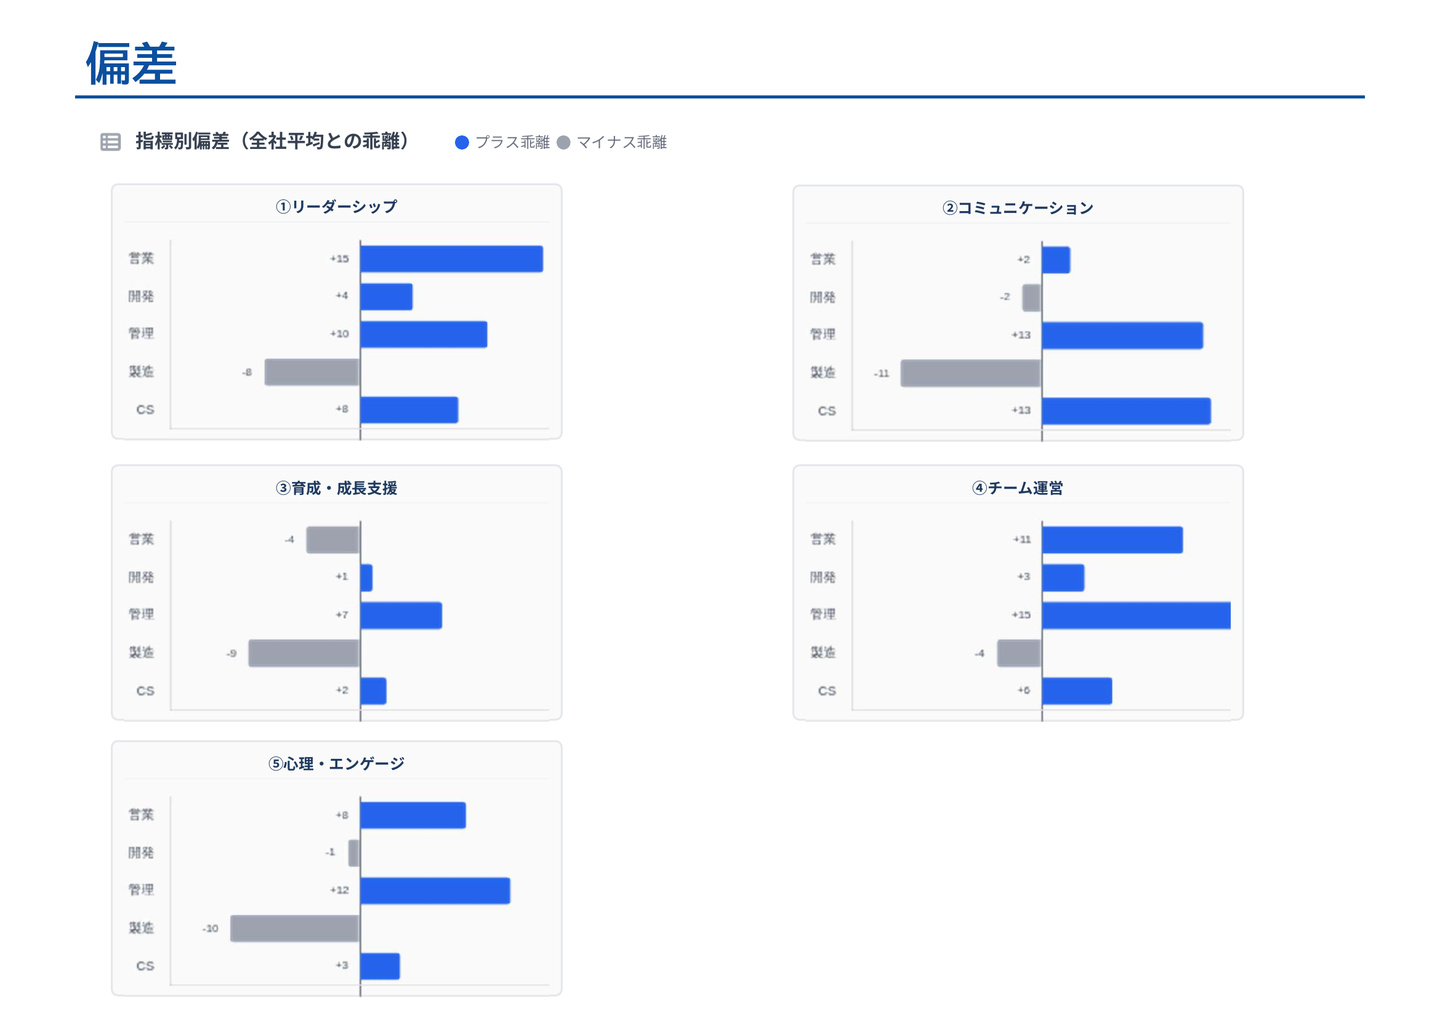Toggle the マイナス乖離 legend label
1440x1018 pixels.
click(621, 143)
